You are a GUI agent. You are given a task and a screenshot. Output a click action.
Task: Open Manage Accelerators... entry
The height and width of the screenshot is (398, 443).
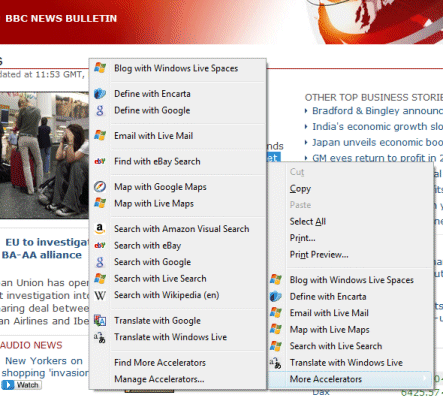click(159, 379)
